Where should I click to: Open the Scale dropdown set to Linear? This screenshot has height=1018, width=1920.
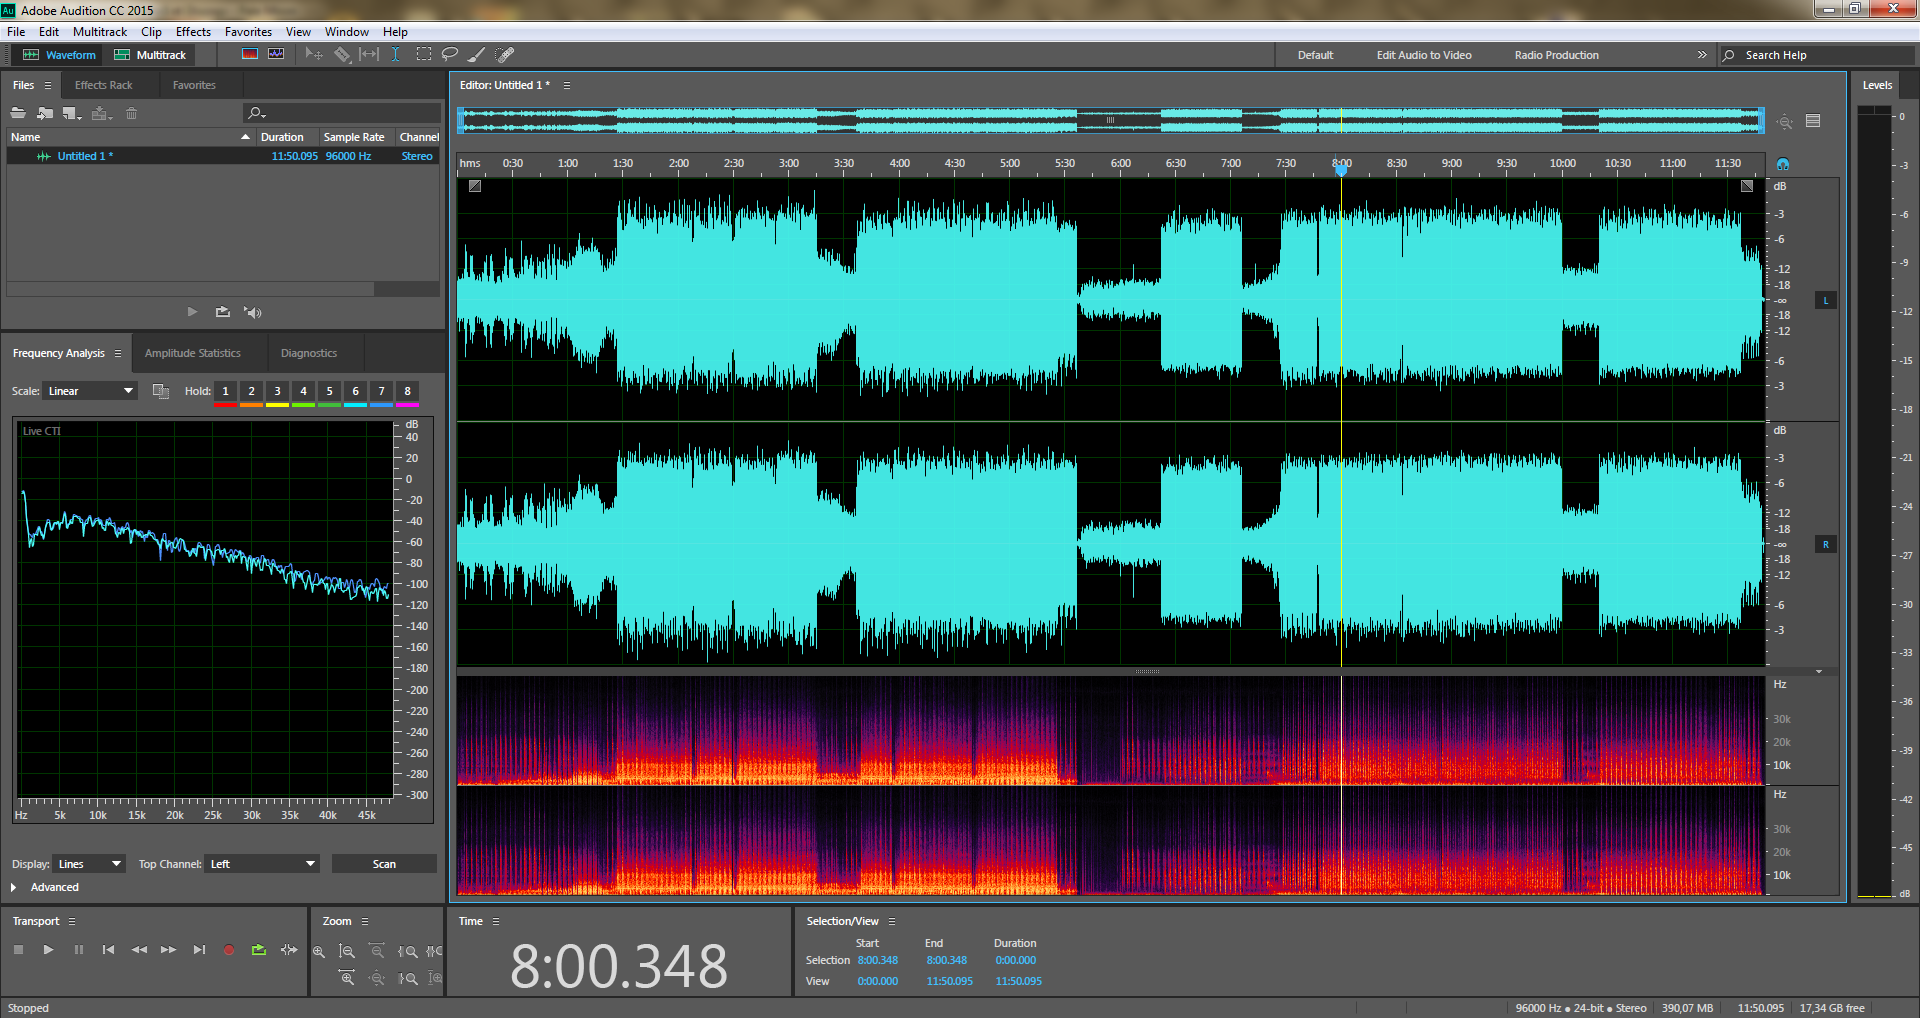point(90,391)
